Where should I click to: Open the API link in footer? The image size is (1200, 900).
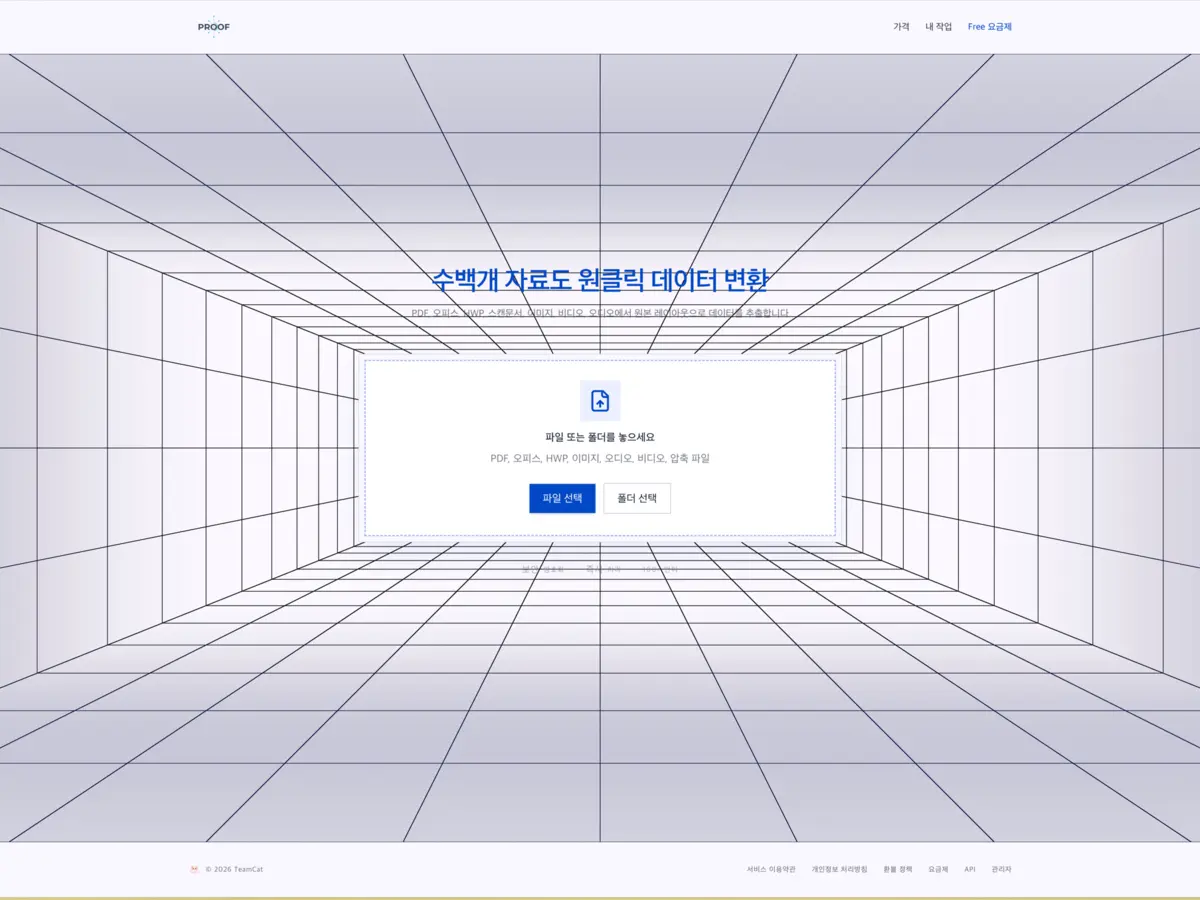[x=970, y=869]
